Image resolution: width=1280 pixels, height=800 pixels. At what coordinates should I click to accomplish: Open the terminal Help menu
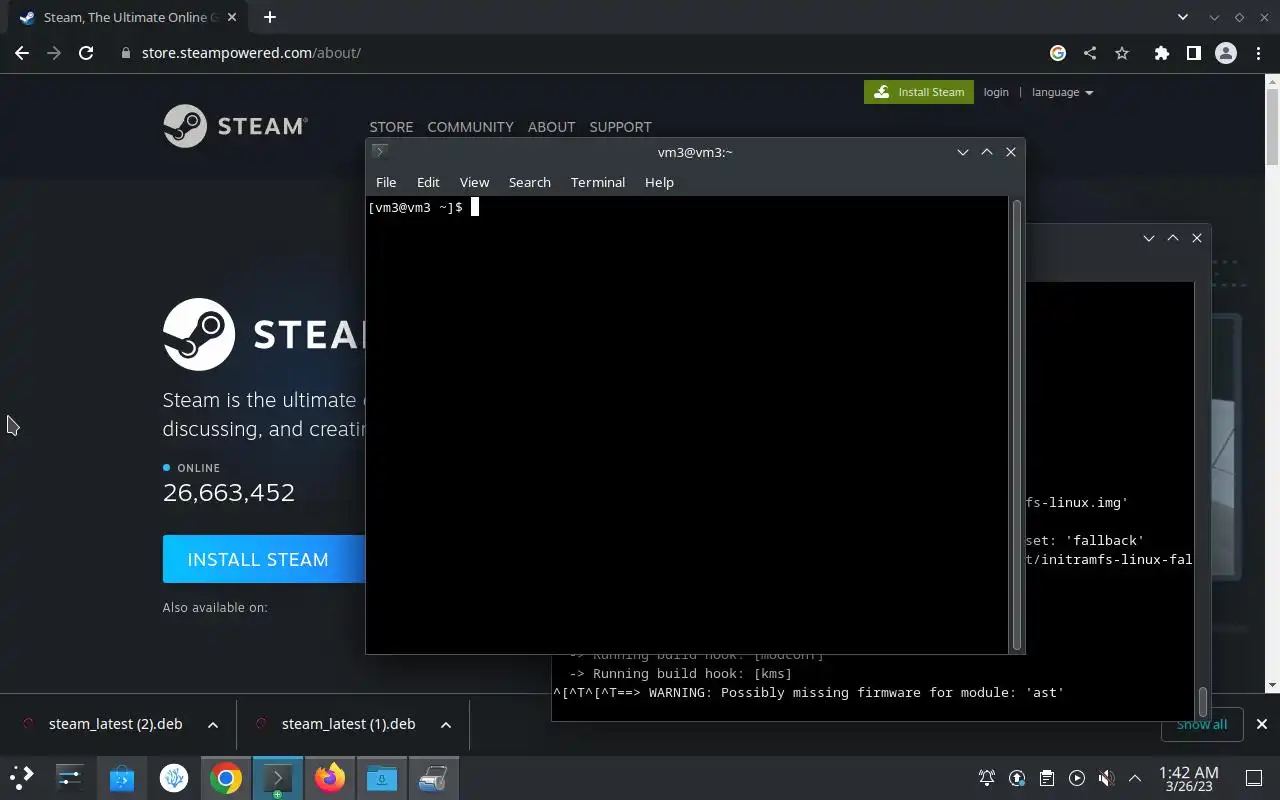tap(659, 182)
